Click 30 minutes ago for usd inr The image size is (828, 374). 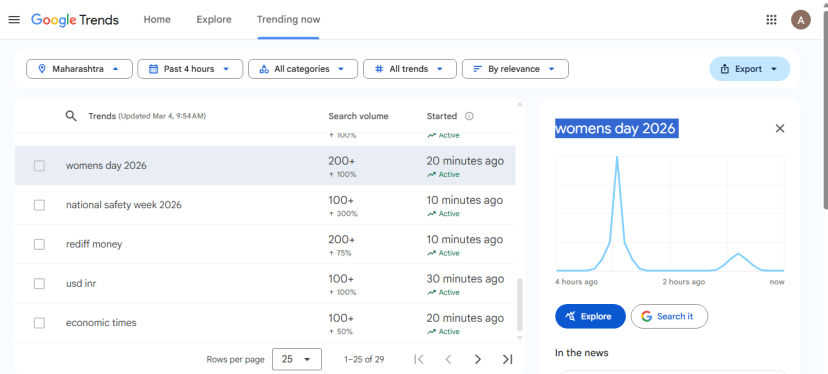[x=465, y=278]
